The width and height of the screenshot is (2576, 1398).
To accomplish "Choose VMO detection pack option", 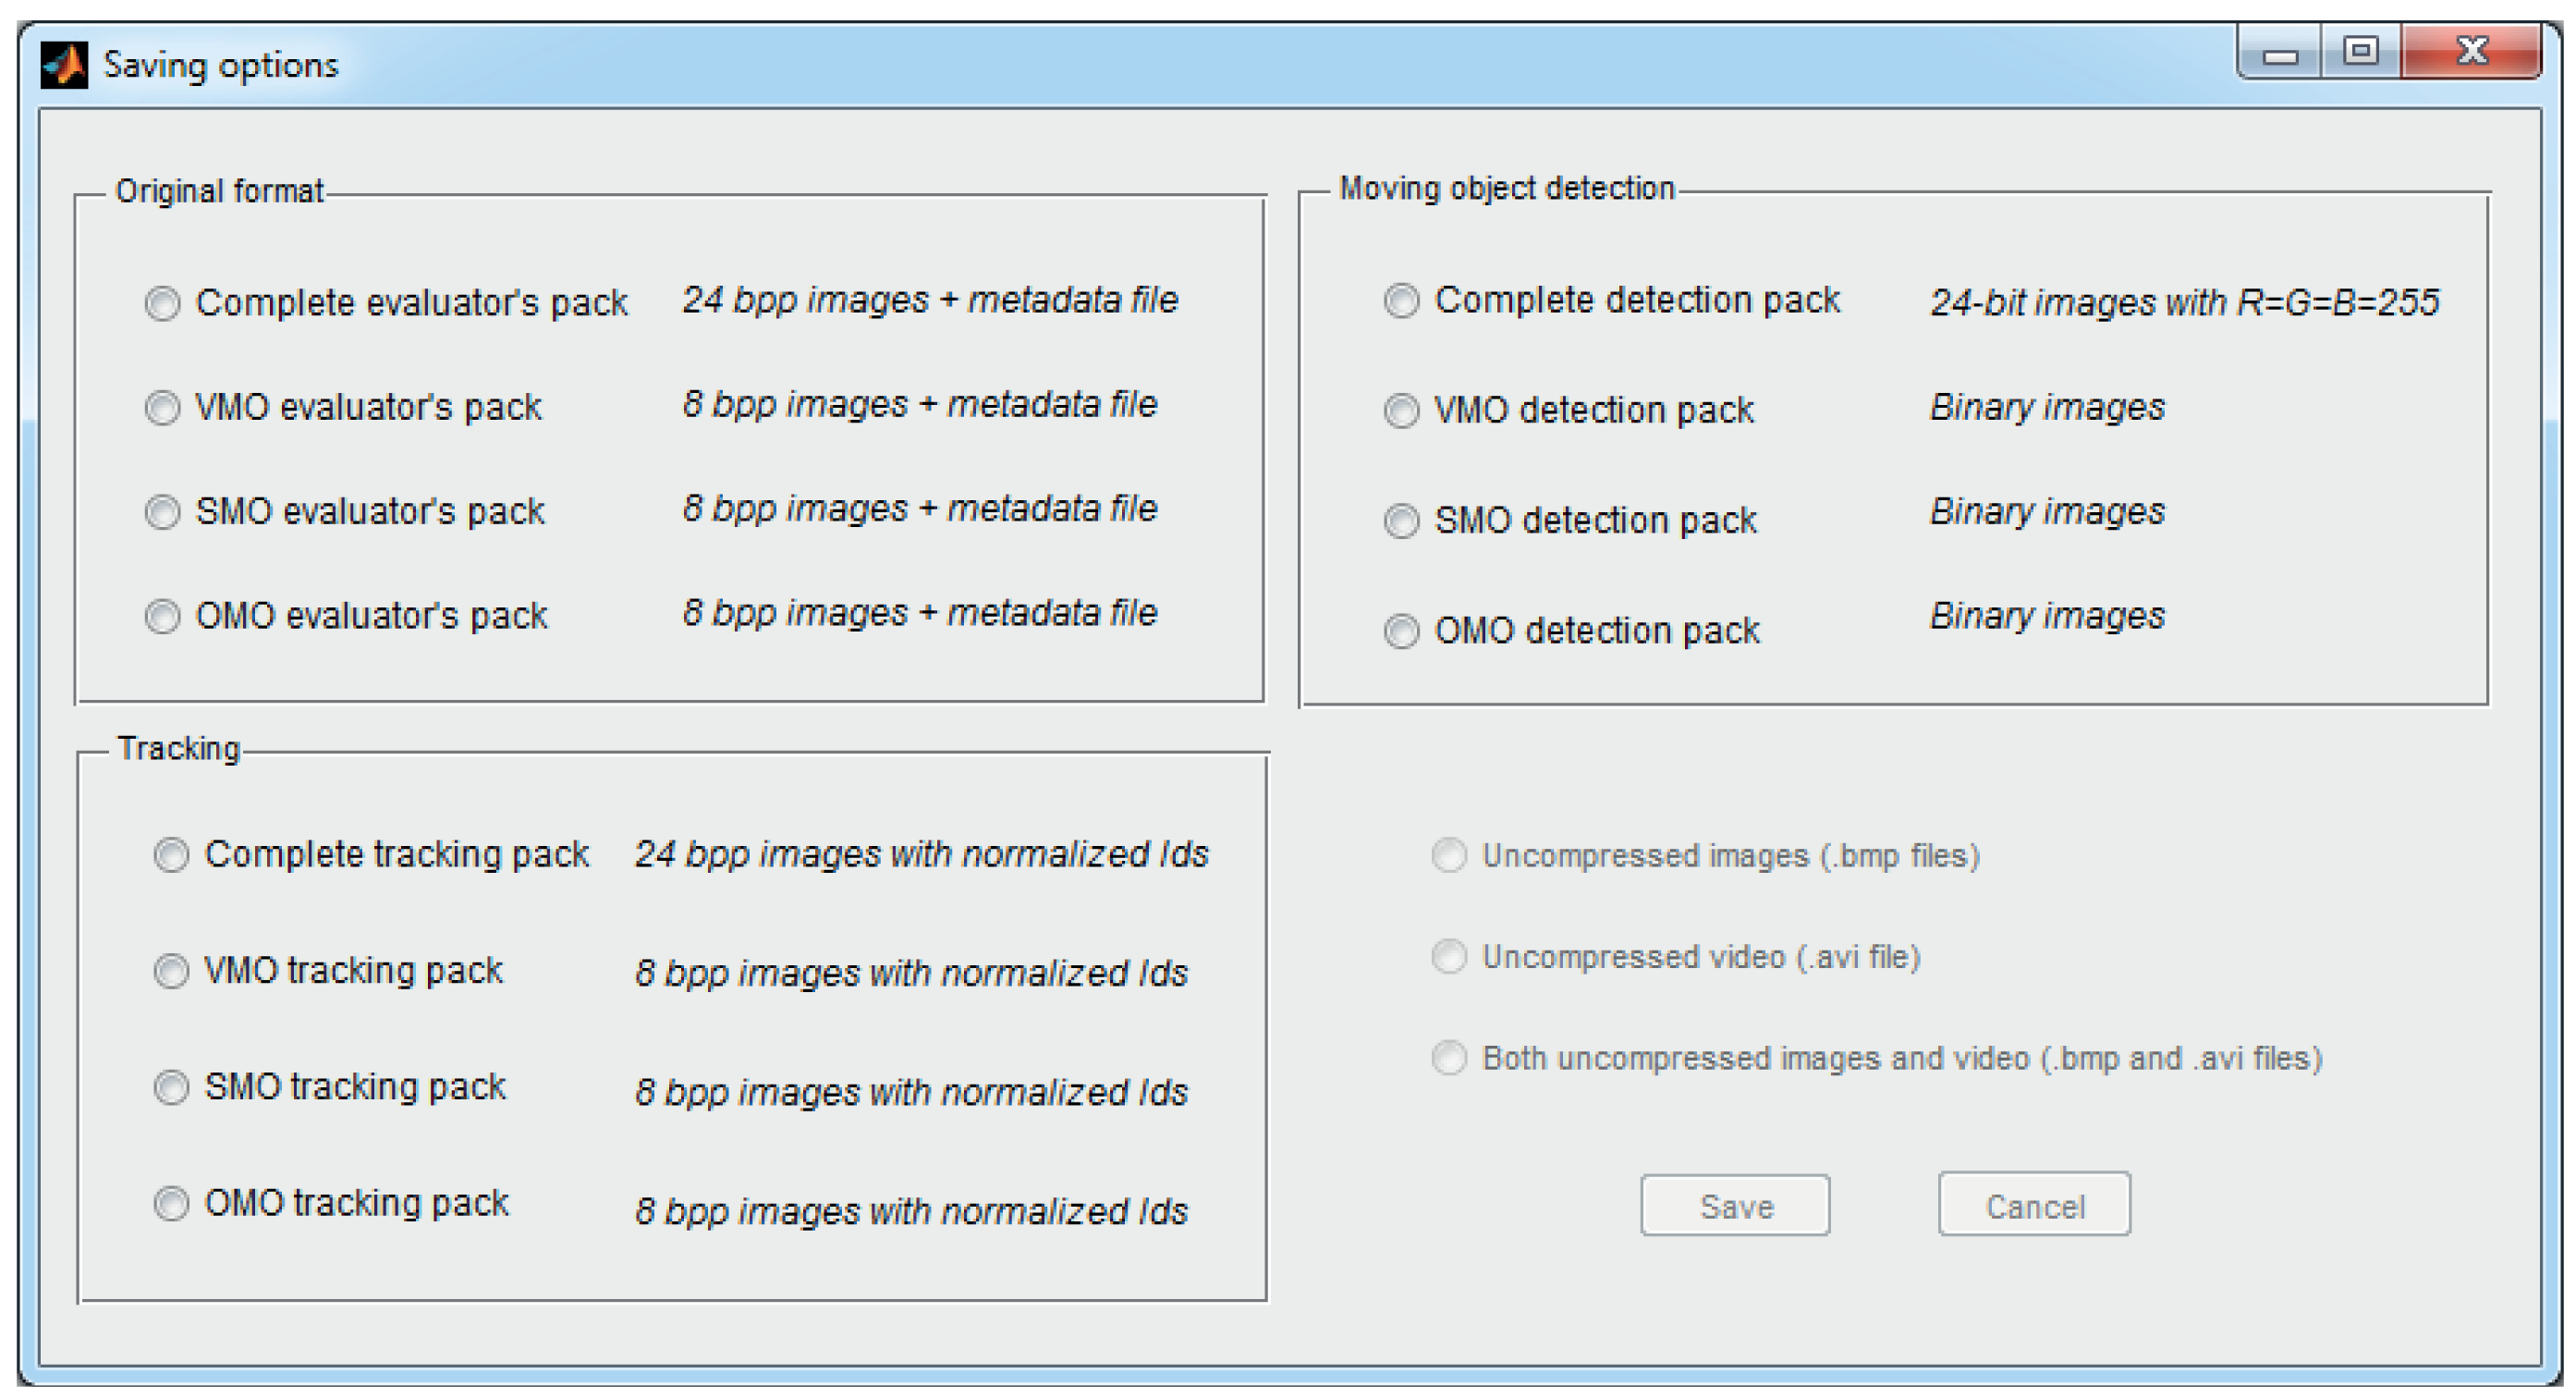I will tap(1401, 411).
